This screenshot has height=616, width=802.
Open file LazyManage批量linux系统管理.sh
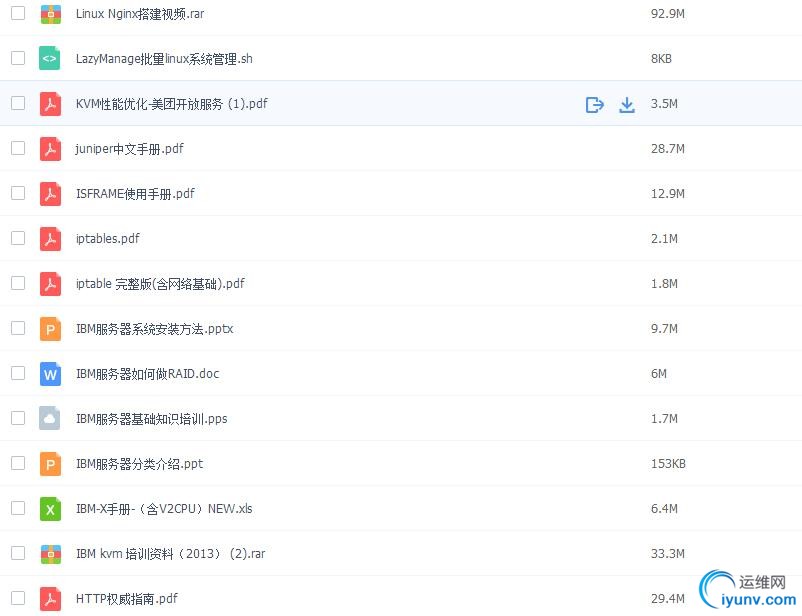(164, 59)
